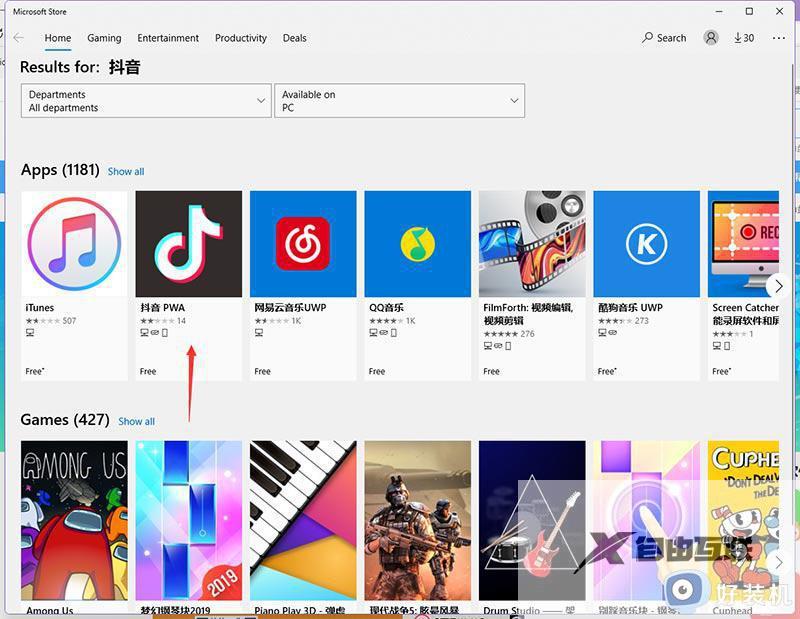
Task: Switch to the Productivity tab
Action: 240,38
